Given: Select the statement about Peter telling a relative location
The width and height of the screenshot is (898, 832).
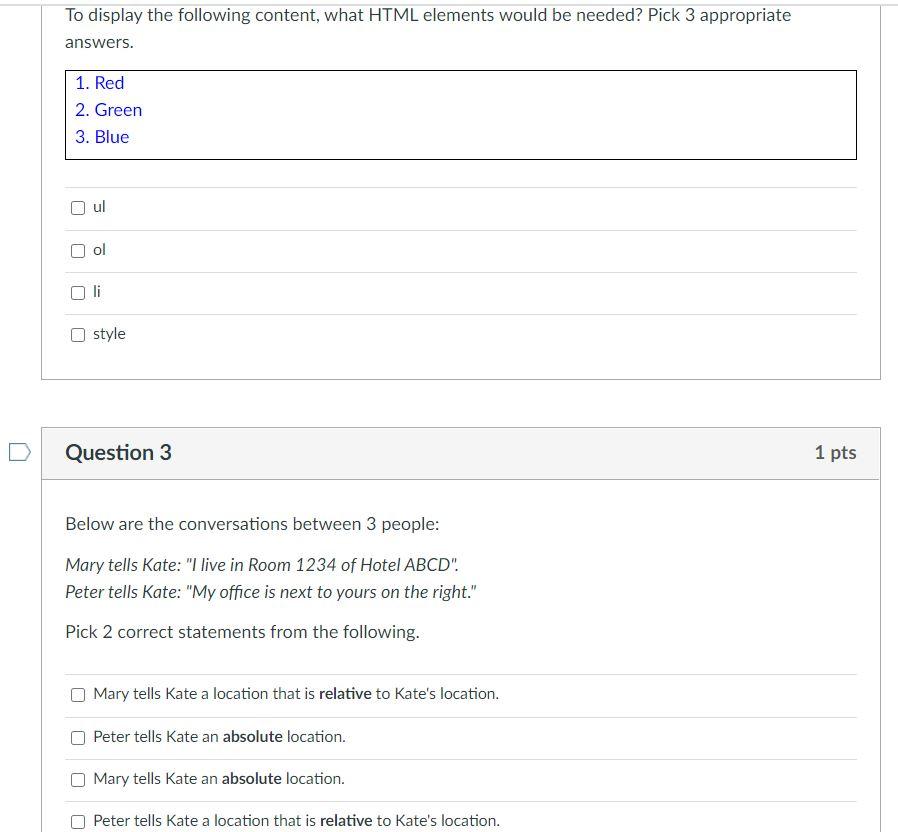Looking at the screenshot, I should [x=78, y=821].
